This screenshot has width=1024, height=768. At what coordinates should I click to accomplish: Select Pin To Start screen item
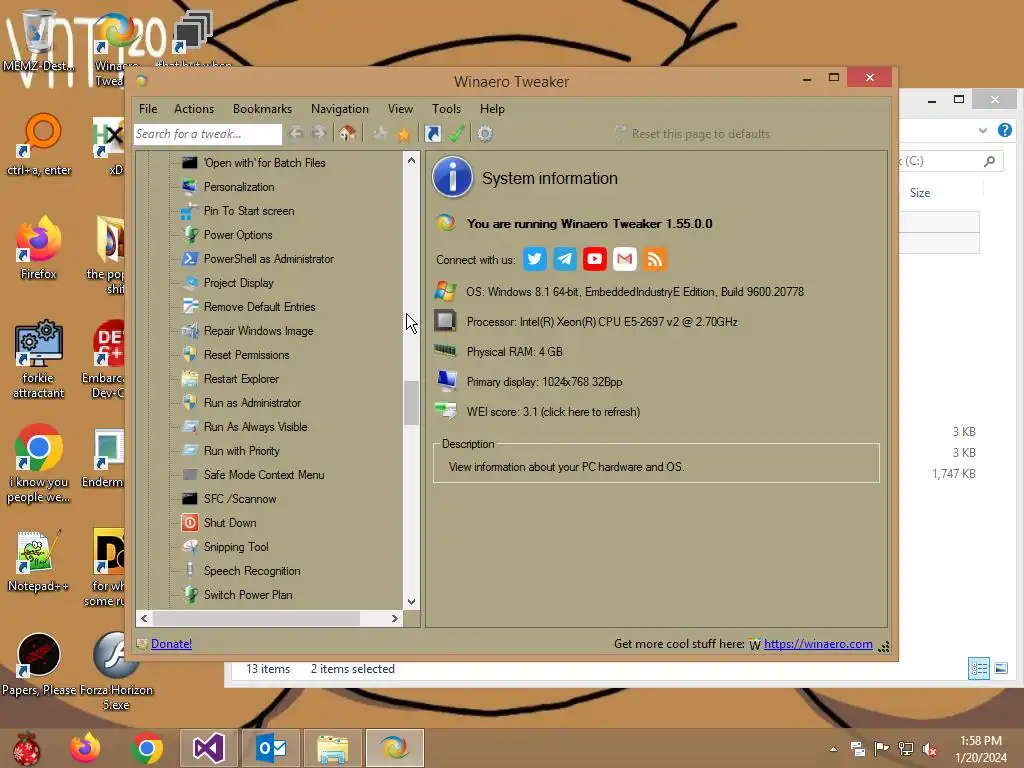(249, 211)
